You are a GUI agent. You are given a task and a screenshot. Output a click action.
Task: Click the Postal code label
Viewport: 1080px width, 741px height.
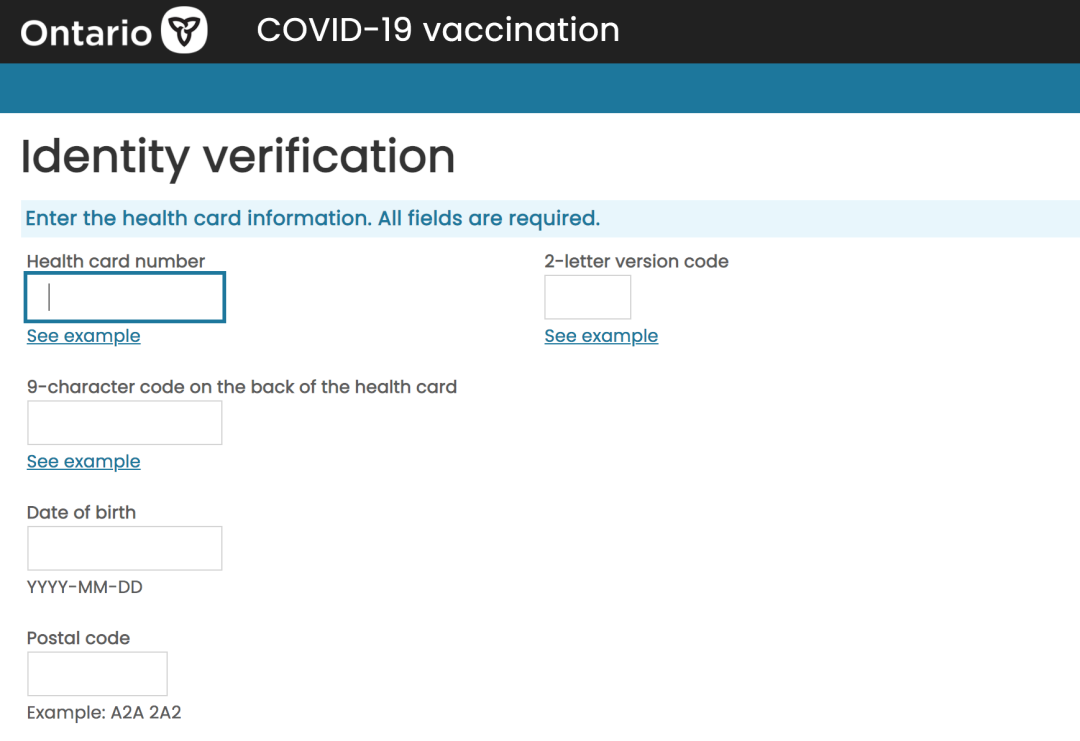click(78, 638)
